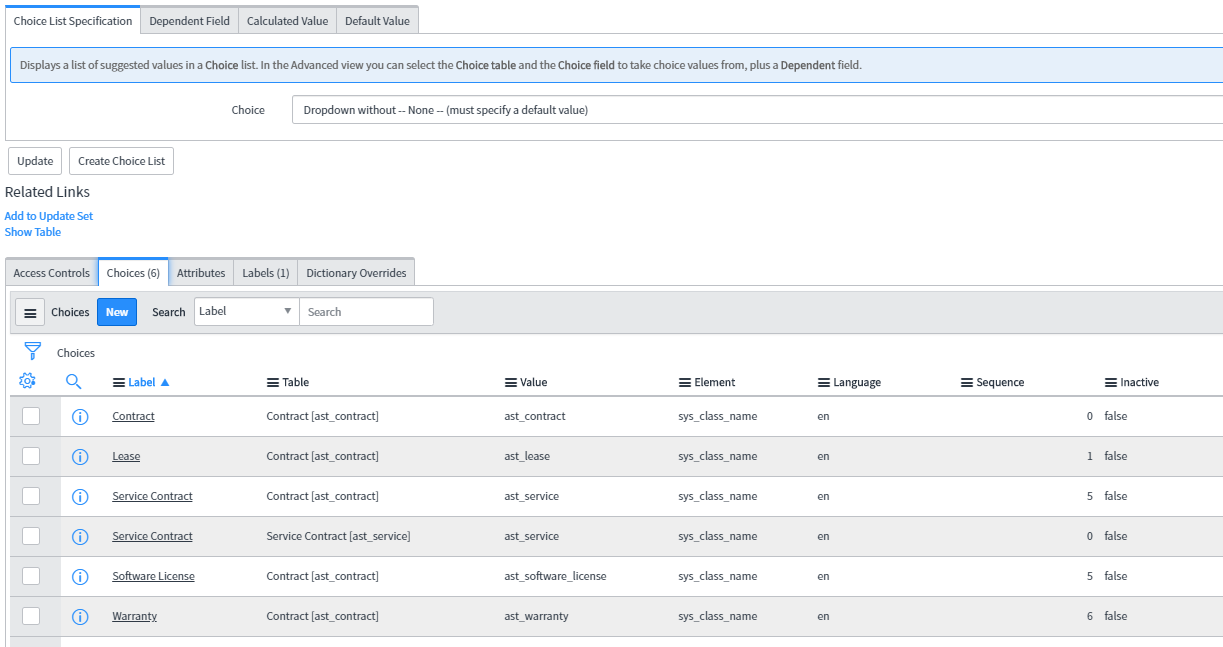Image resolution: width=1223 pixels, height=647 pixels.
Task: Open the Choices list hamburger menu
Action: tap(30, 312)
